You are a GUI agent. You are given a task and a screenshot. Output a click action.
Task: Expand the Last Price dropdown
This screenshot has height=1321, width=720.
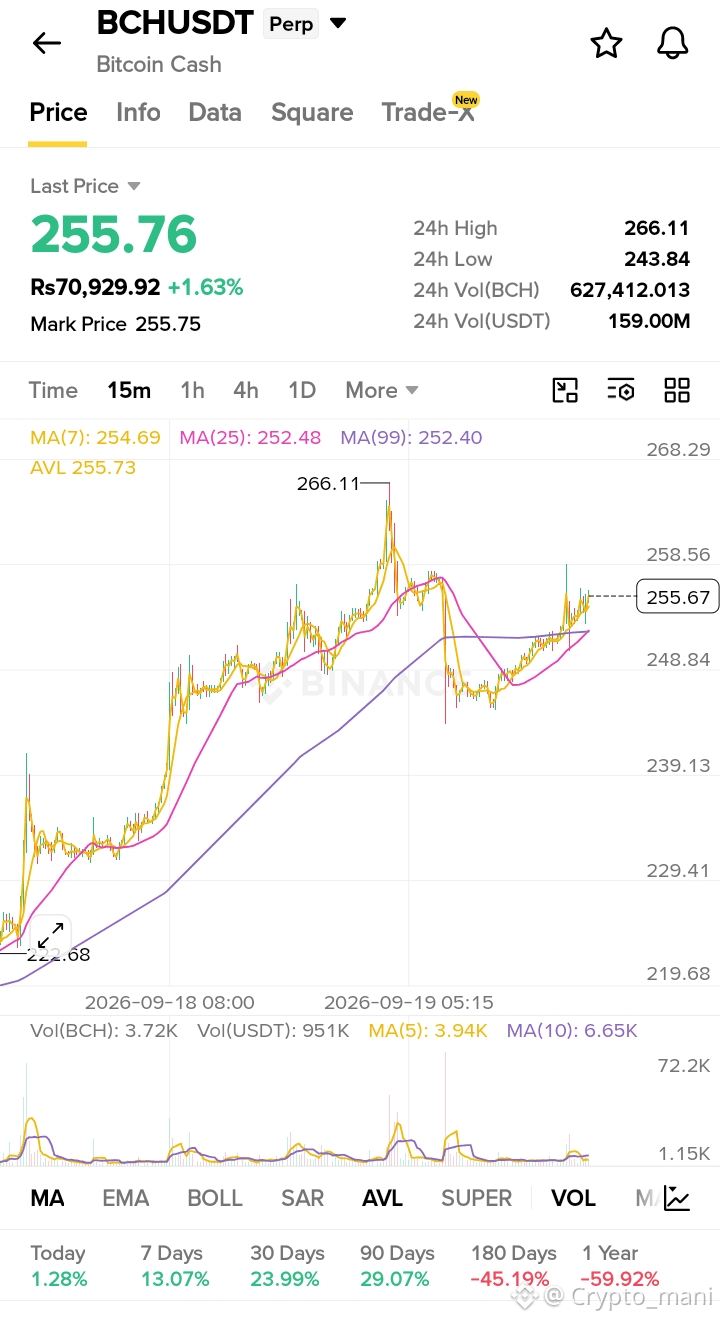click(85, 186)
